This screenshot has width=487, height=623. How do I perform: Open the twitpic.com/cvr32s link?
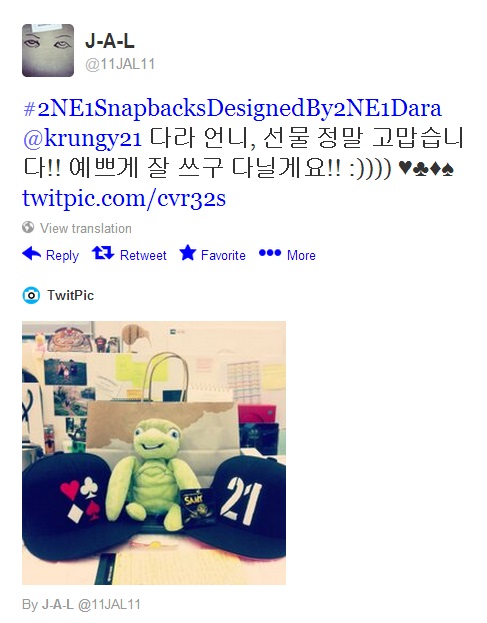pyautogui.click(x=124, y=198)
